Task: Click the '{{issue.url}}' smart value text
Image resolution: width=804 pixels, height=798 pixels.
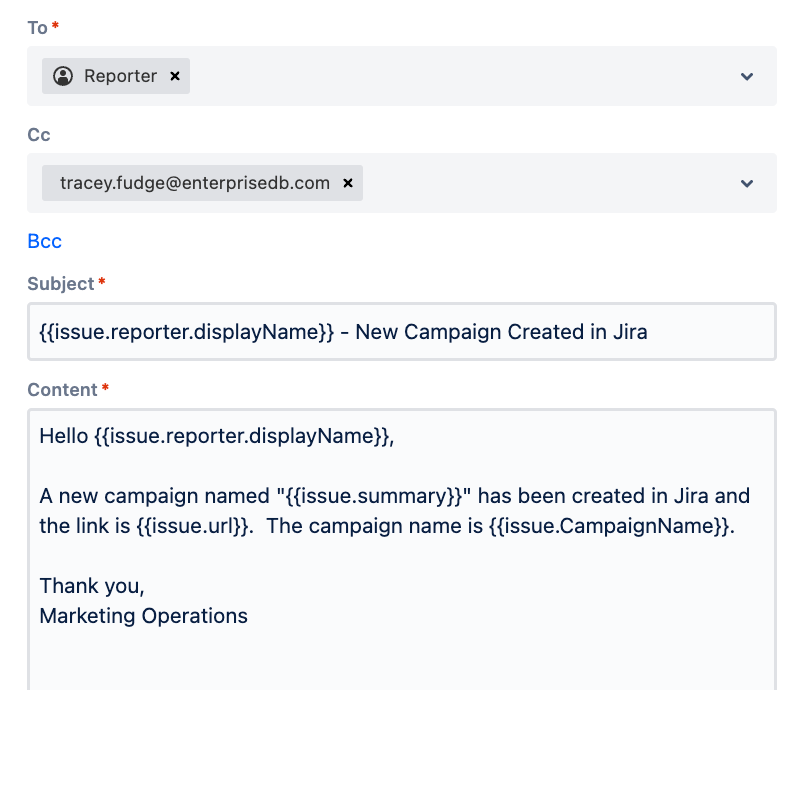Action: (x=192, y=526)
